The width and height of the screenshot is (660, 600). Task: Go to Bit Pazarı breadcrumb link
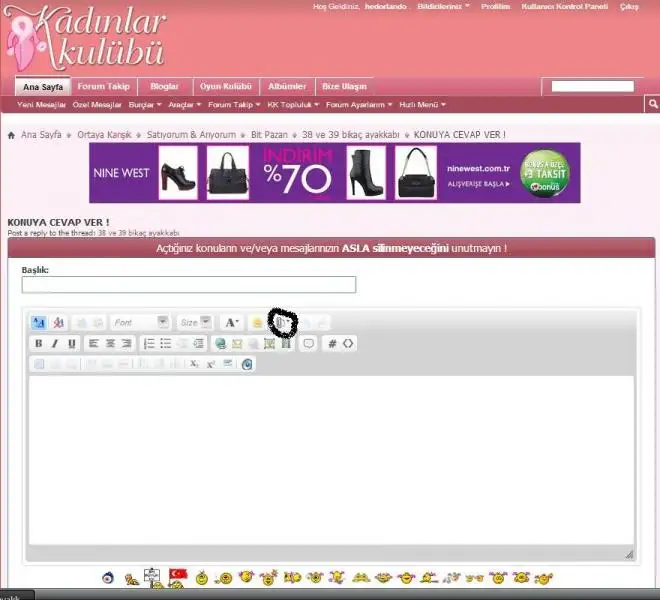[269, 134]
